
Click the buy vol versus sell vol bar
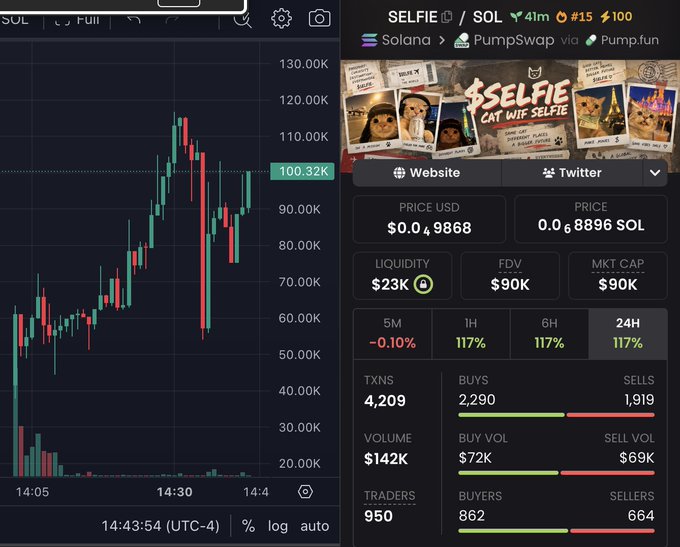coord(556,473)
